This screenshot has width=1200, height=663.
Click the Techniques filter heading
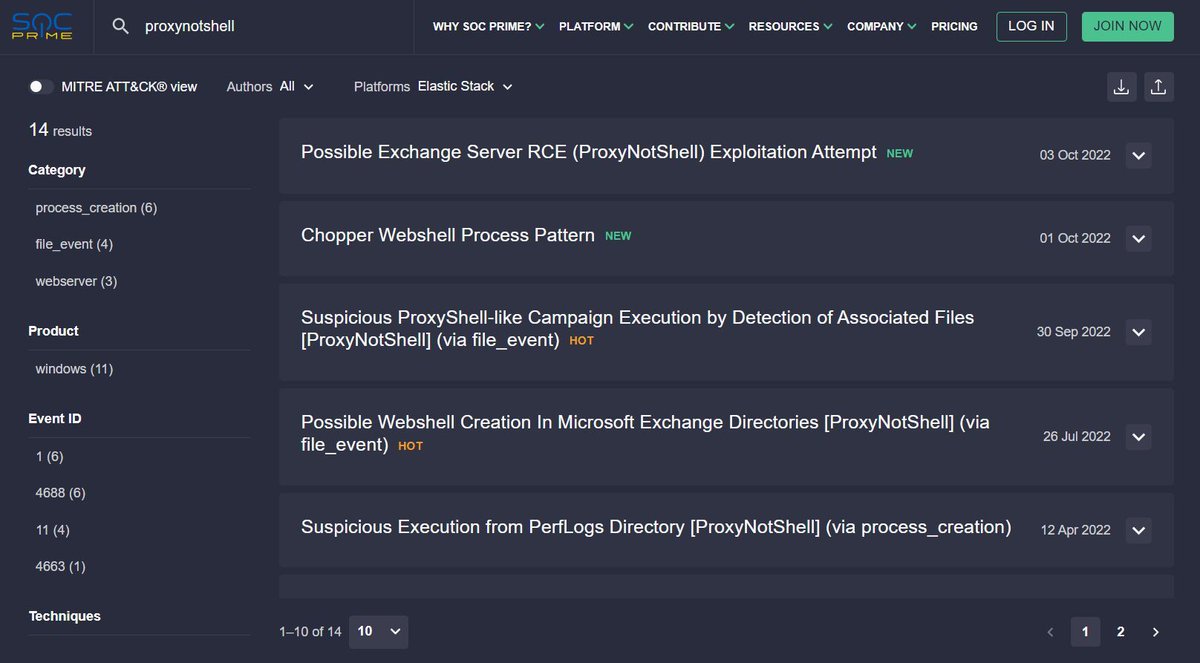[x=65, y=616]
